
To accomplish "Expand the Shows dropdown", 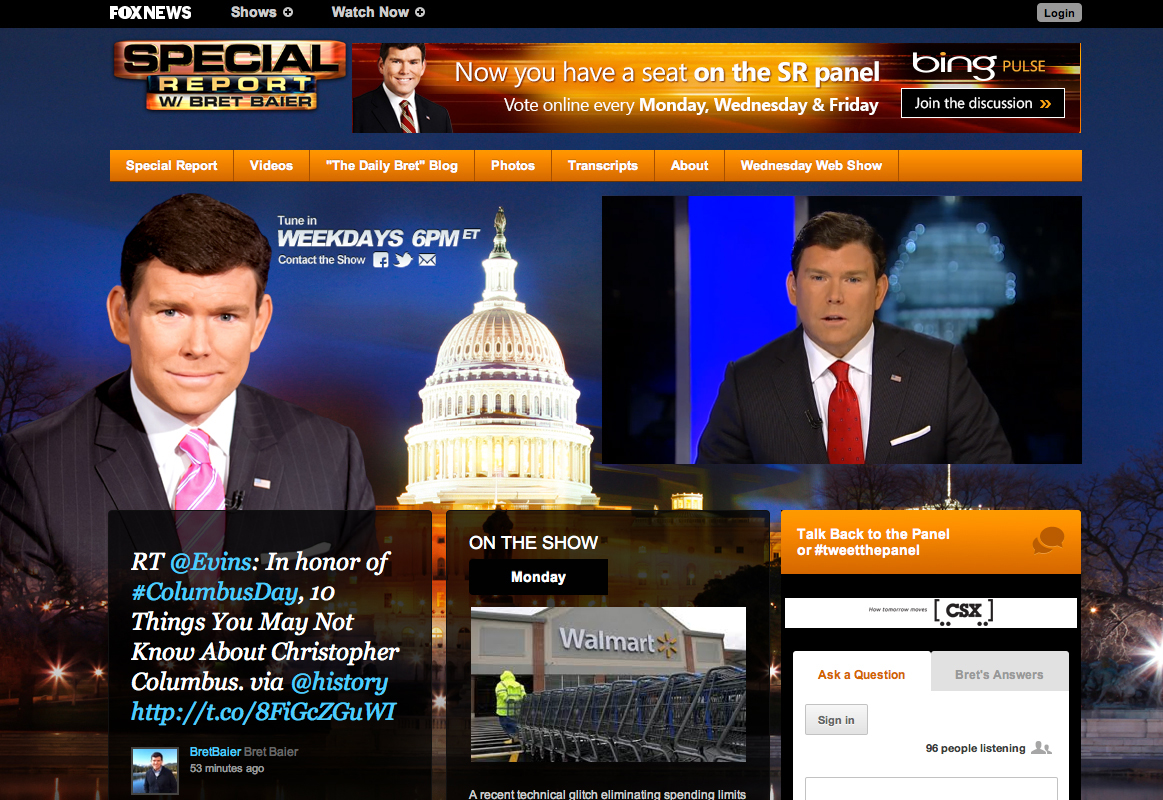I will click(x=262, y=12).
